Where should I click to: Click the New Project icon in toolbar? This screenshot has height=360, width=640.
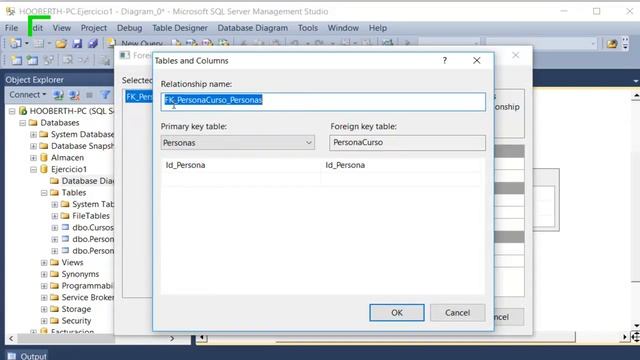tap(16, 43)
